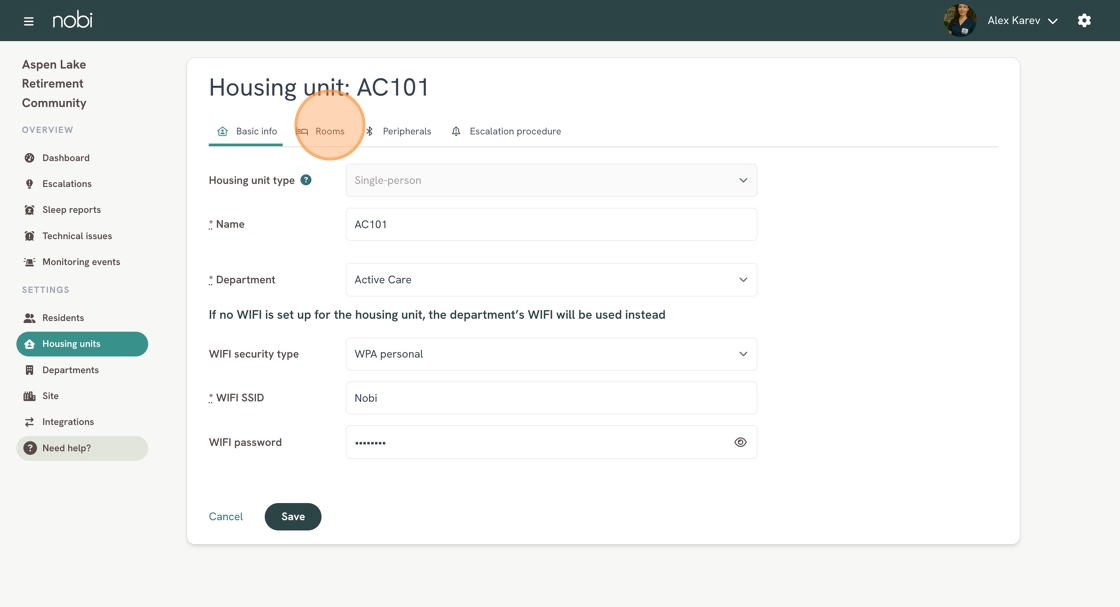Click the Dashboard sidebar icon
Image resolution: width=1120 pixels, height=607 pixels.
tap(29, 158)
